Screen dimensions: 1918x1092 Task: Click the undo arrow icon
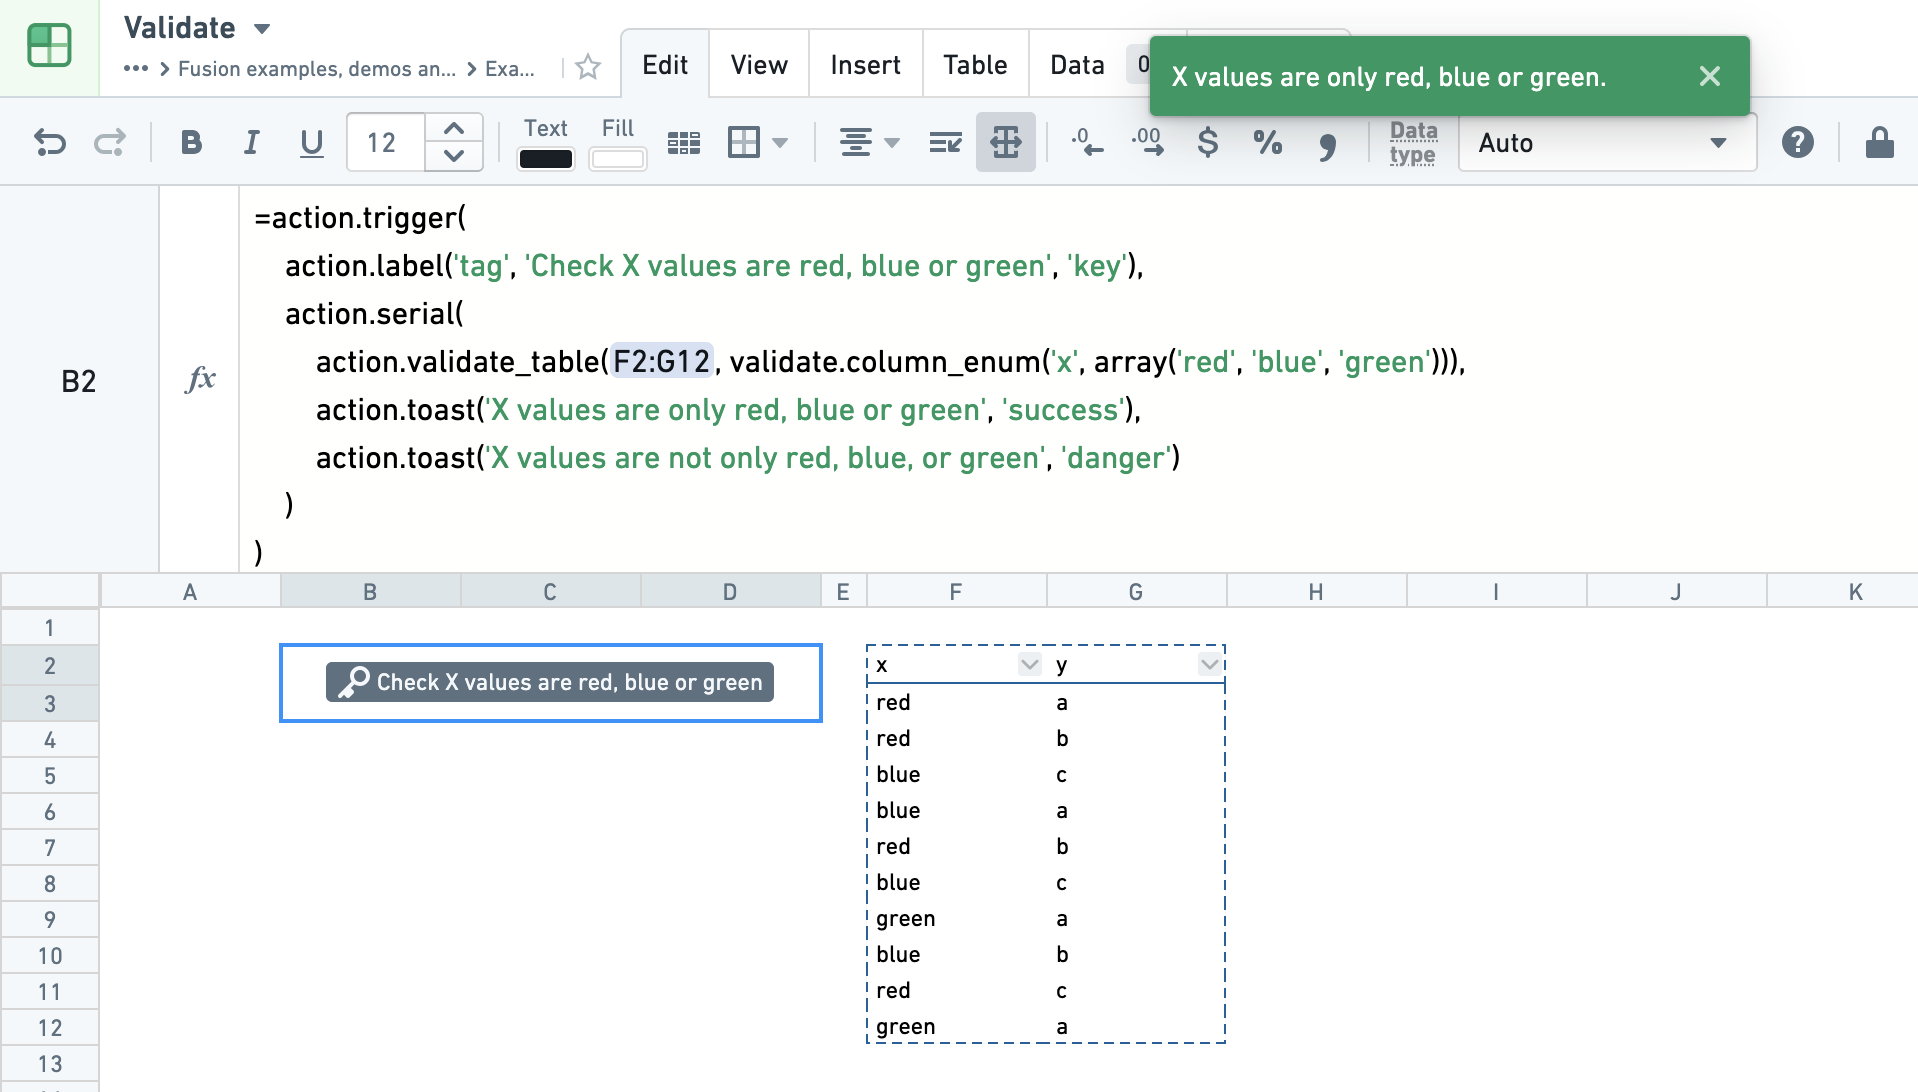point(50,143)
